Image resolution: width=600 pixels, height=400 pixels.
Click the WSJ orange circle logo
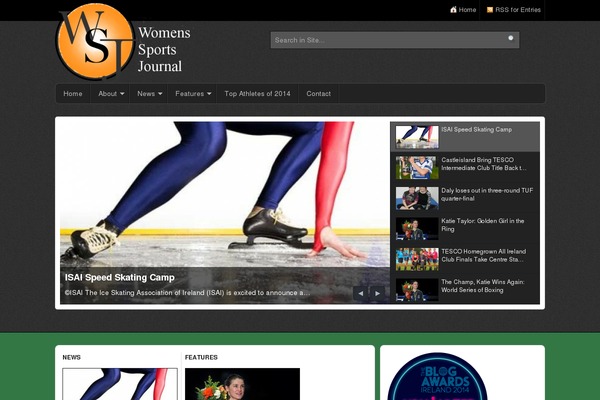tap(96, 41)
